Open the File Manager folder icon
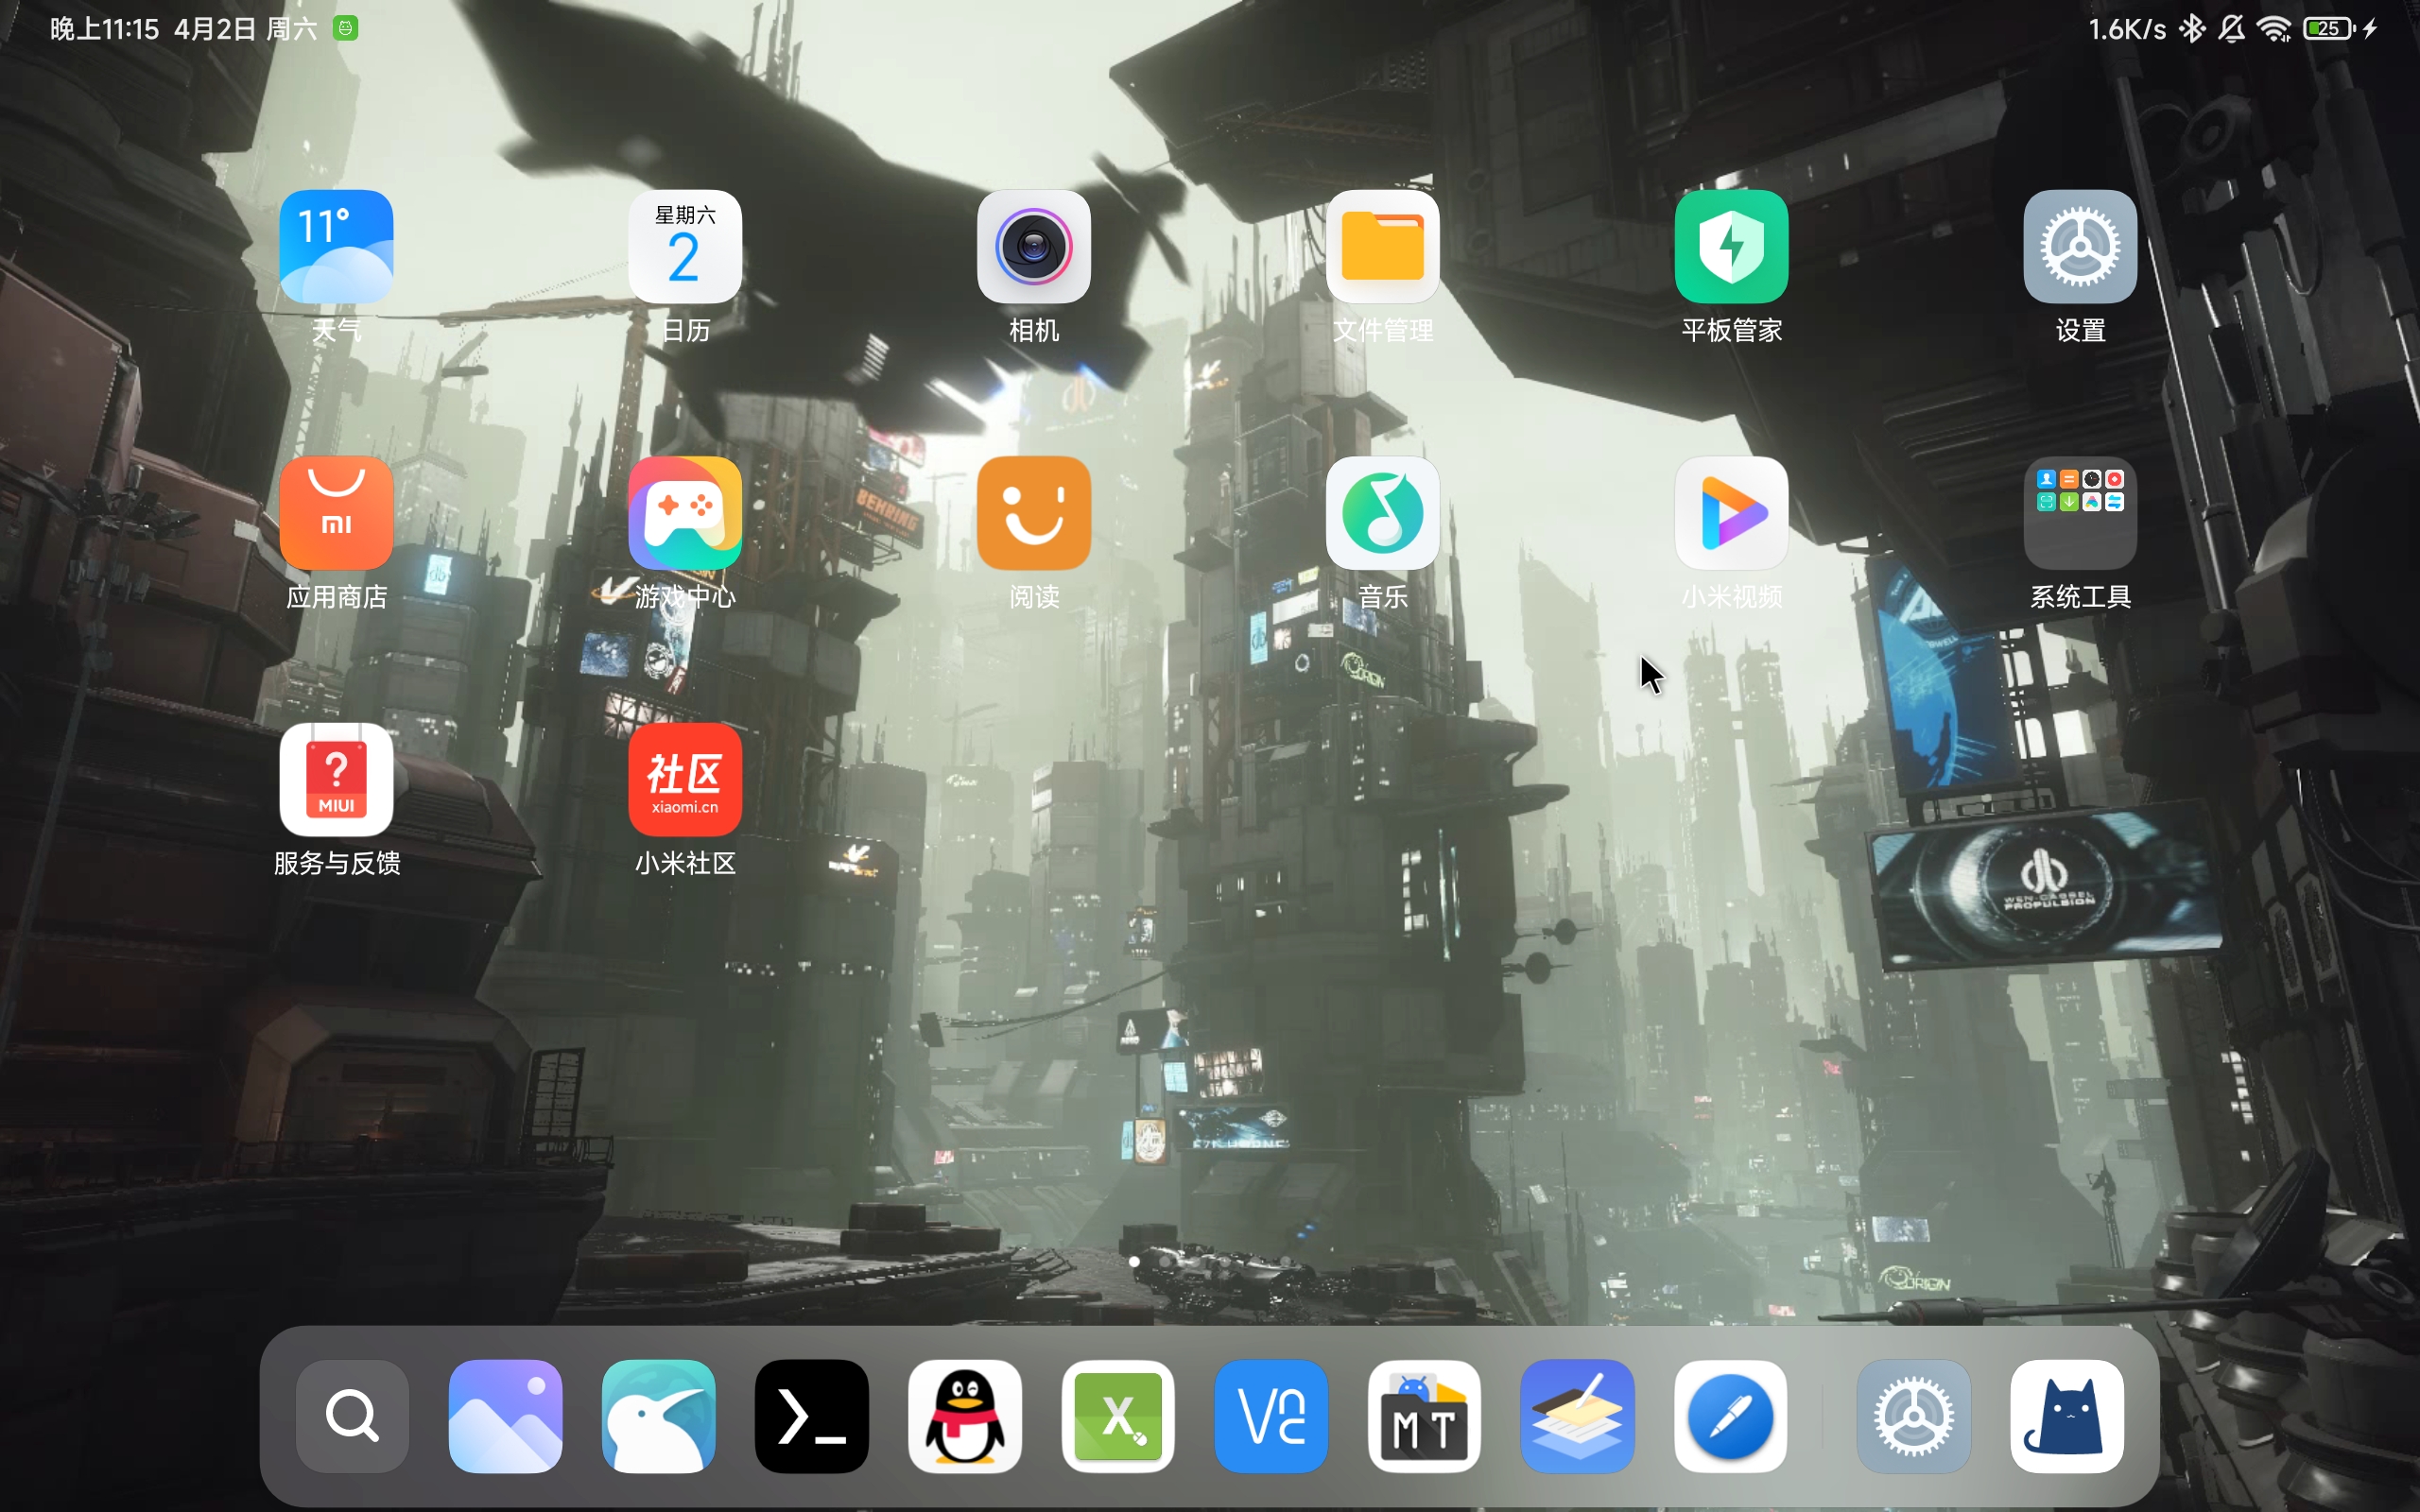Viewport: 2420px width, 1512px height. pyautogui.click(x=1382, y=246)
